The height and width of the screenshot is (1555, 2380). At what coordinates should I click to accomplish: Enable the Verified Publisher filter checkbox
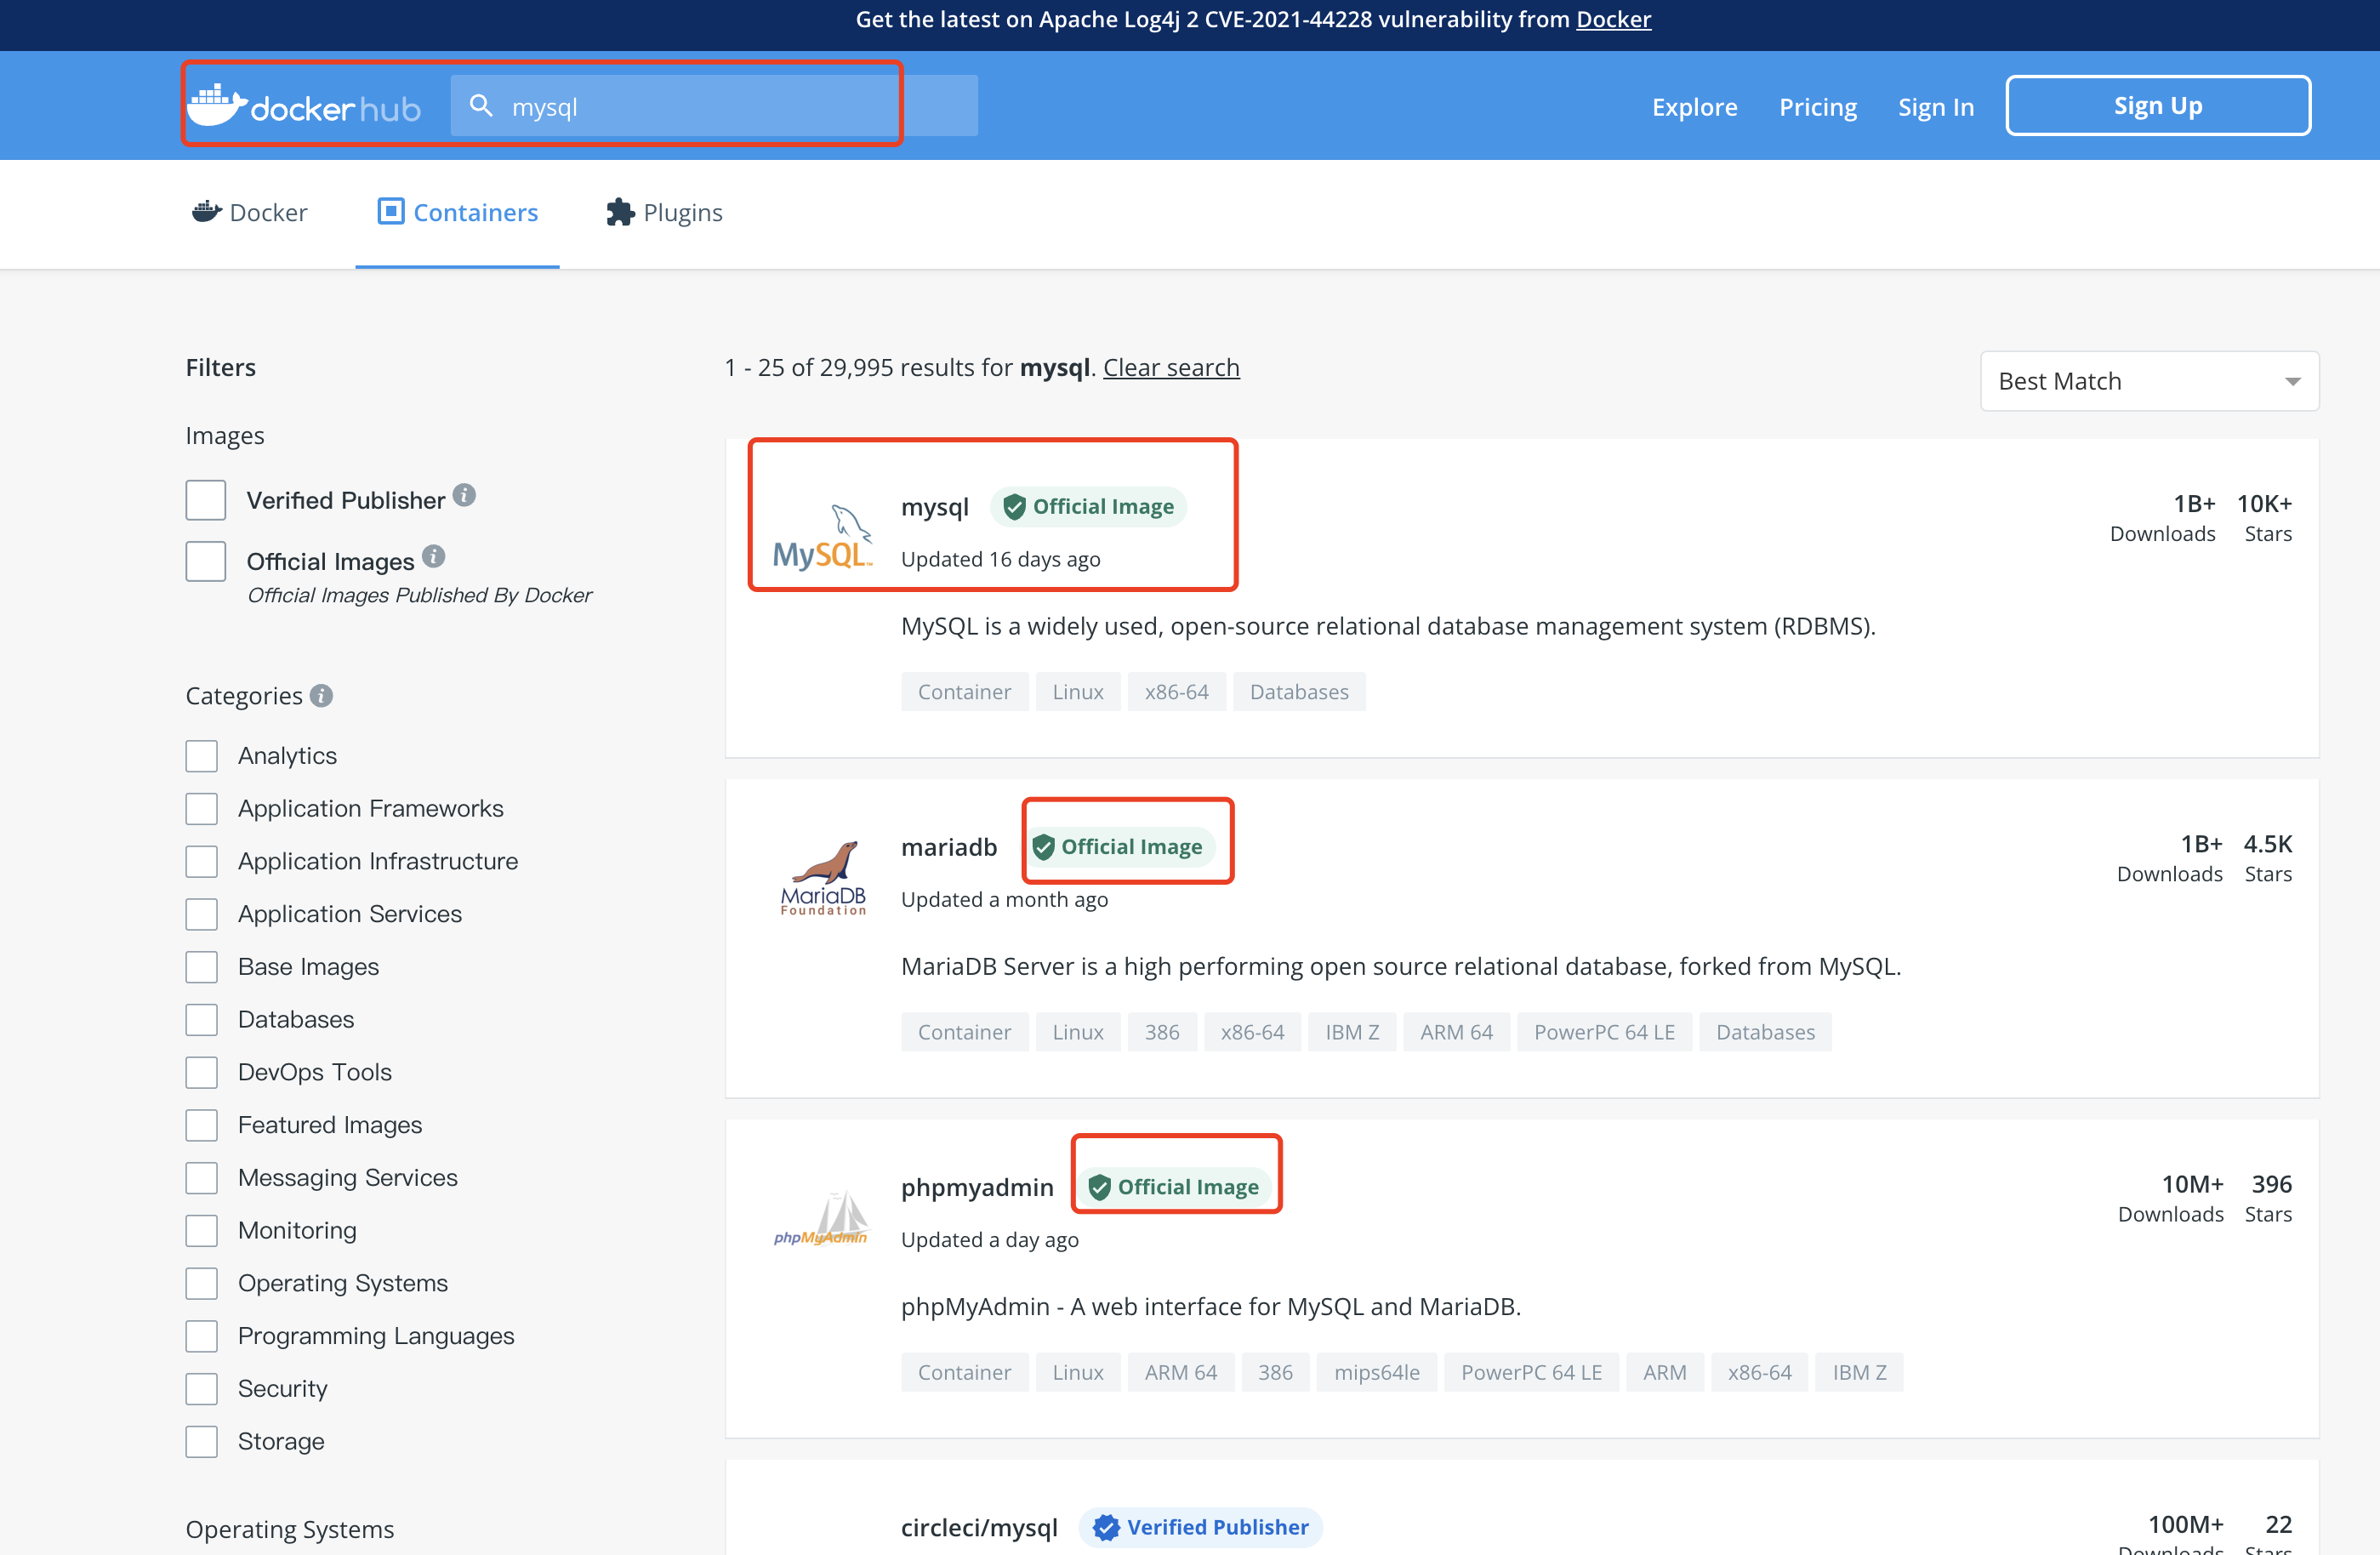click(205, 500)
